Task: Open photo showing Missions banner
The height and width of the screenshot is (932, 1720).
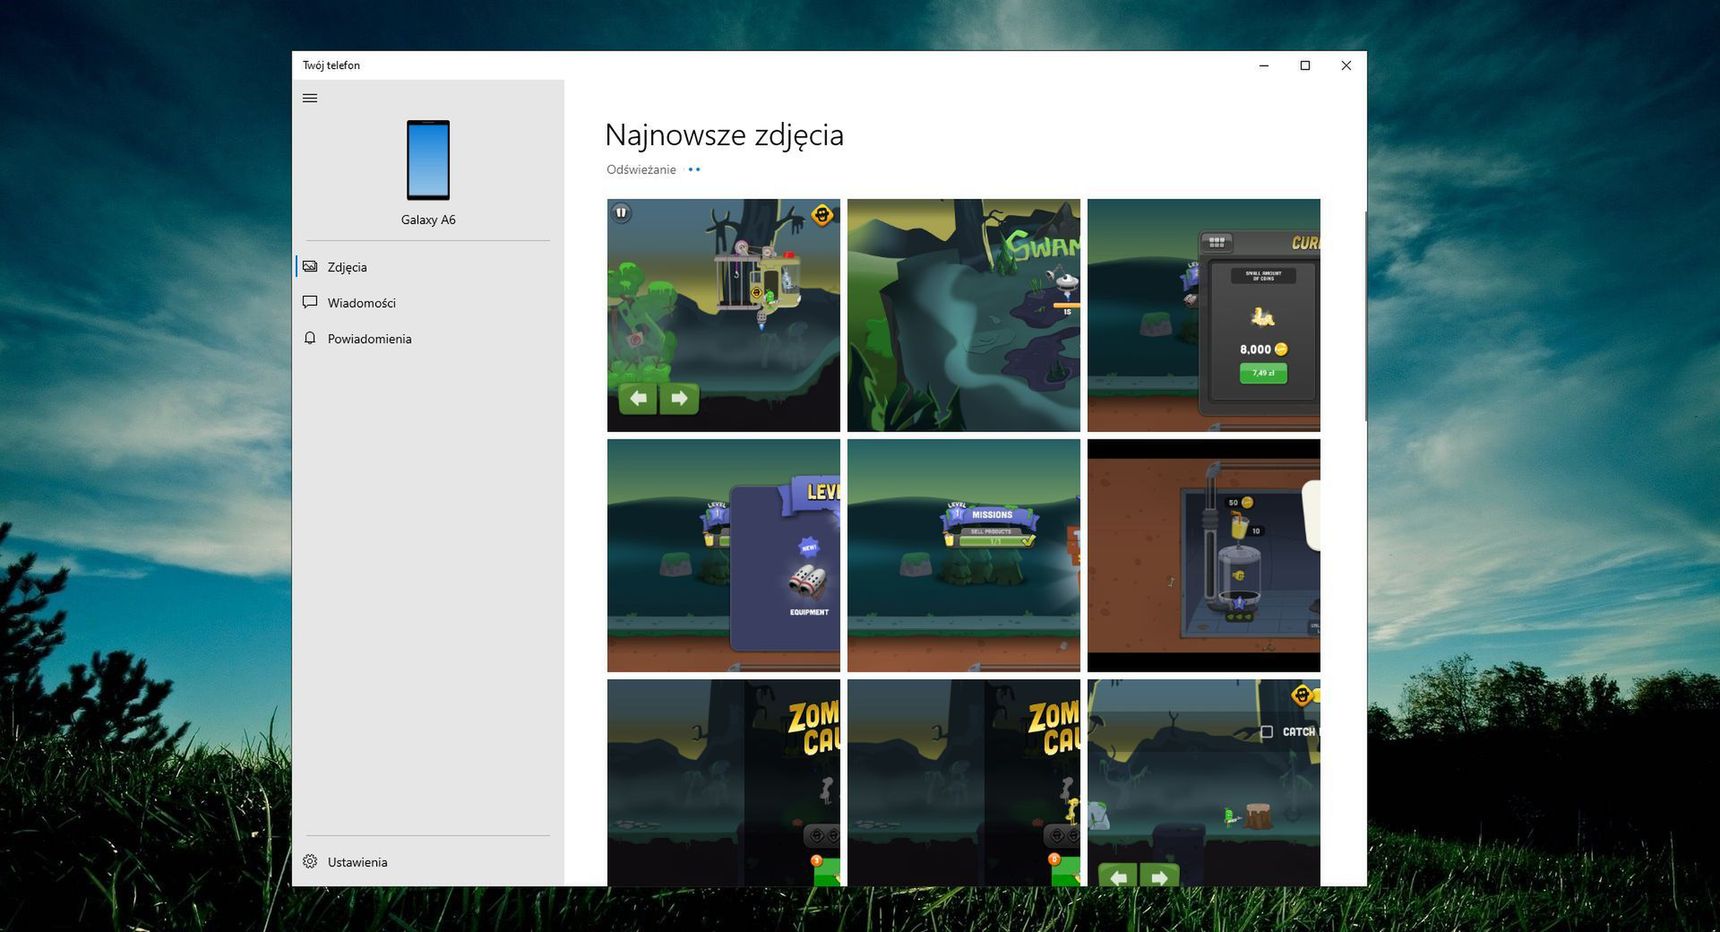Action: pyautogui.click(x=963, y=555)
